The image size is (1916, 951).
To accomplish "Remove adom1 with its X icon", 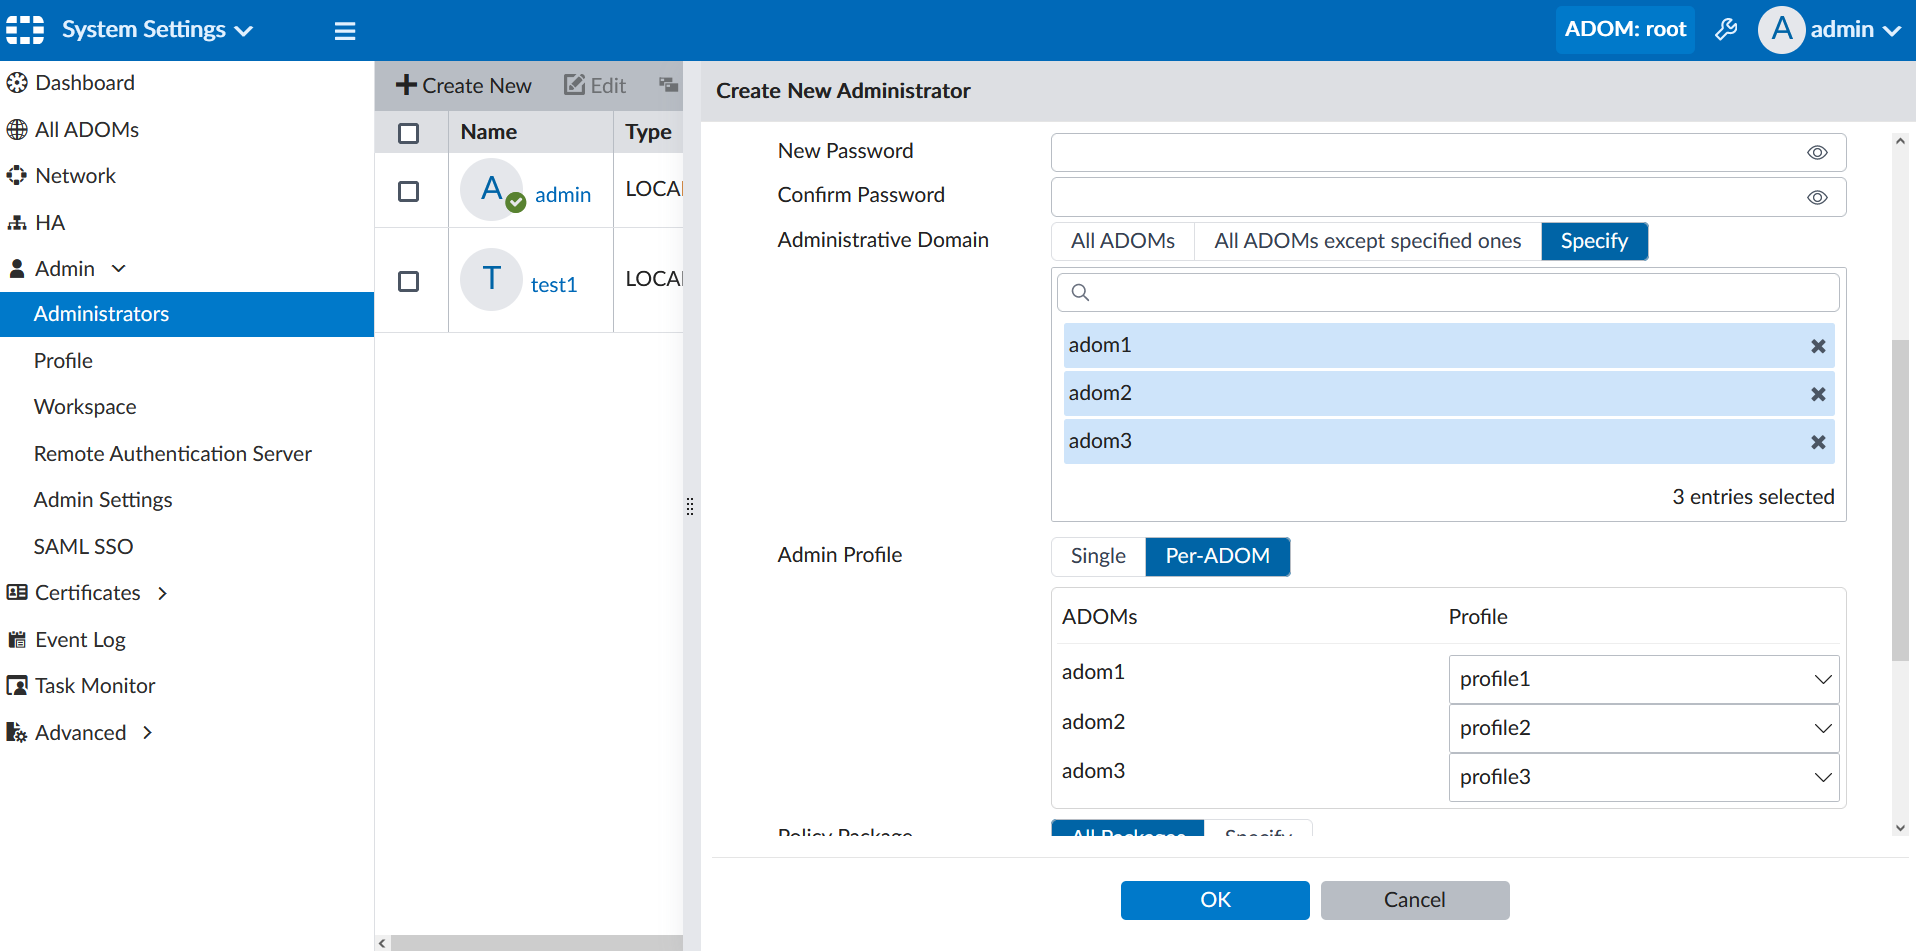I will coord(1817,346).
